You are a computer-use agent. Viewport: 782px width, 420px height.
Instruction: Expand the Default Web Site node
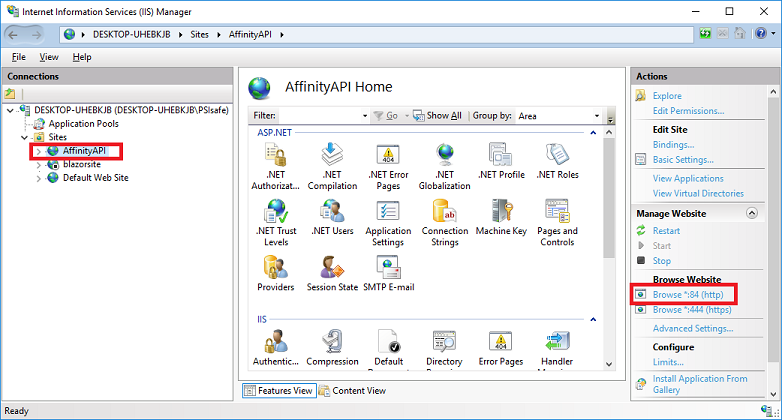[x=39, y=178]
